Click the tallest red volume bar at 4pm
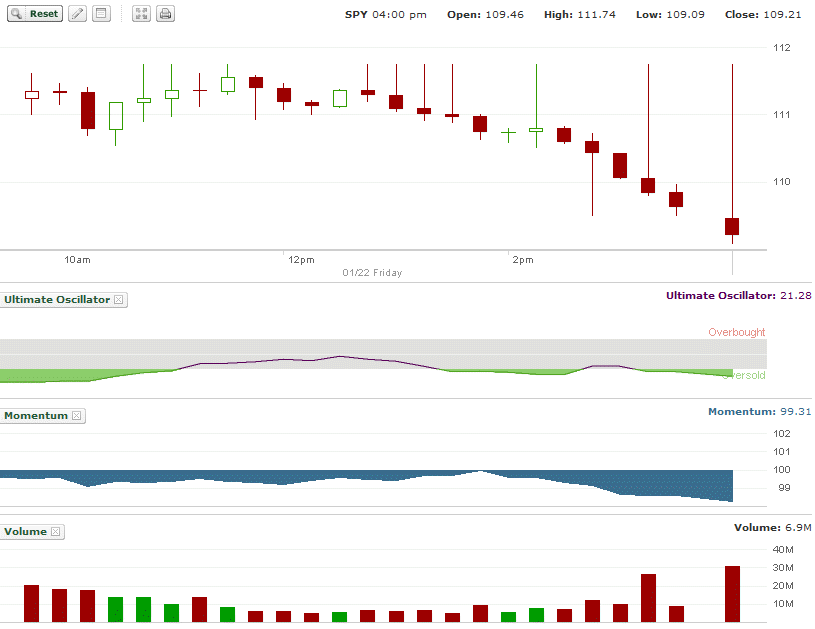Image resolution: width=815 pixels, height=629 pixels. [x=732, y=594]
